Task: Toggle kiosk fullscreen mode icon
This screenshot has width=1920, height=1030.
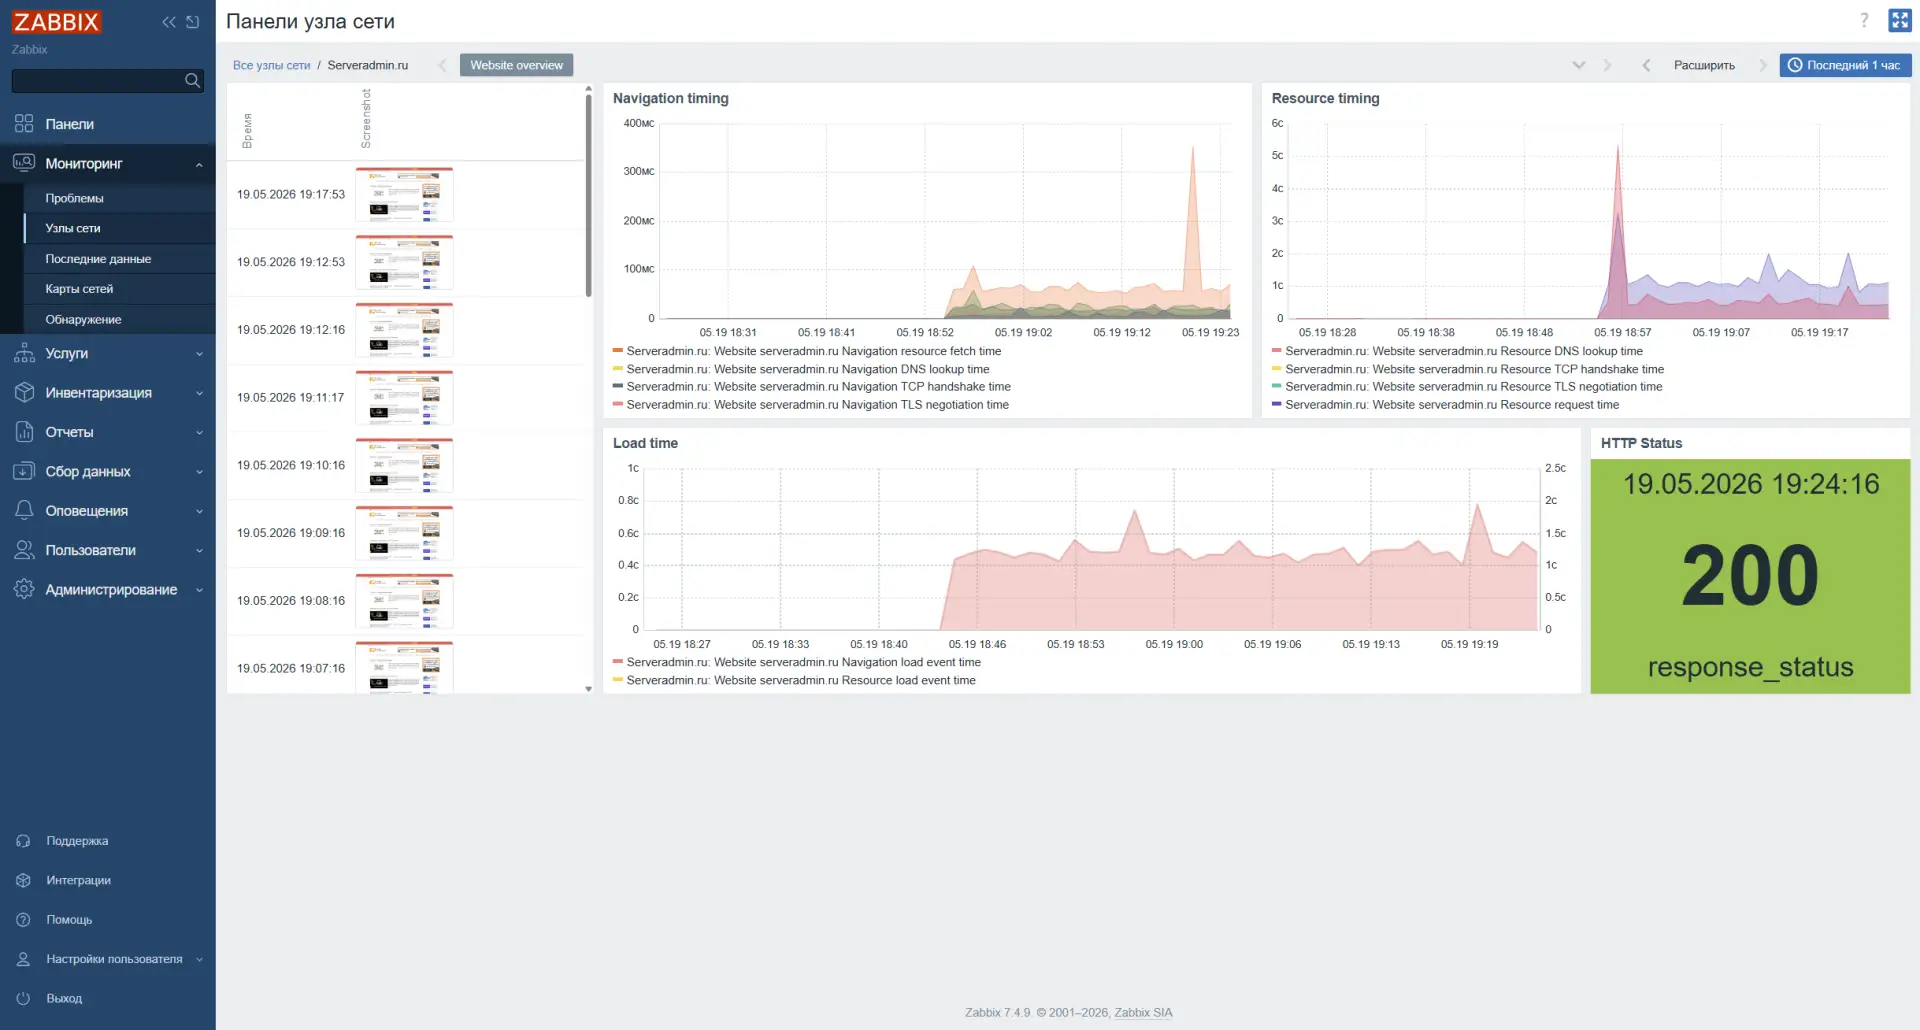Action: tap(1900, 21)
